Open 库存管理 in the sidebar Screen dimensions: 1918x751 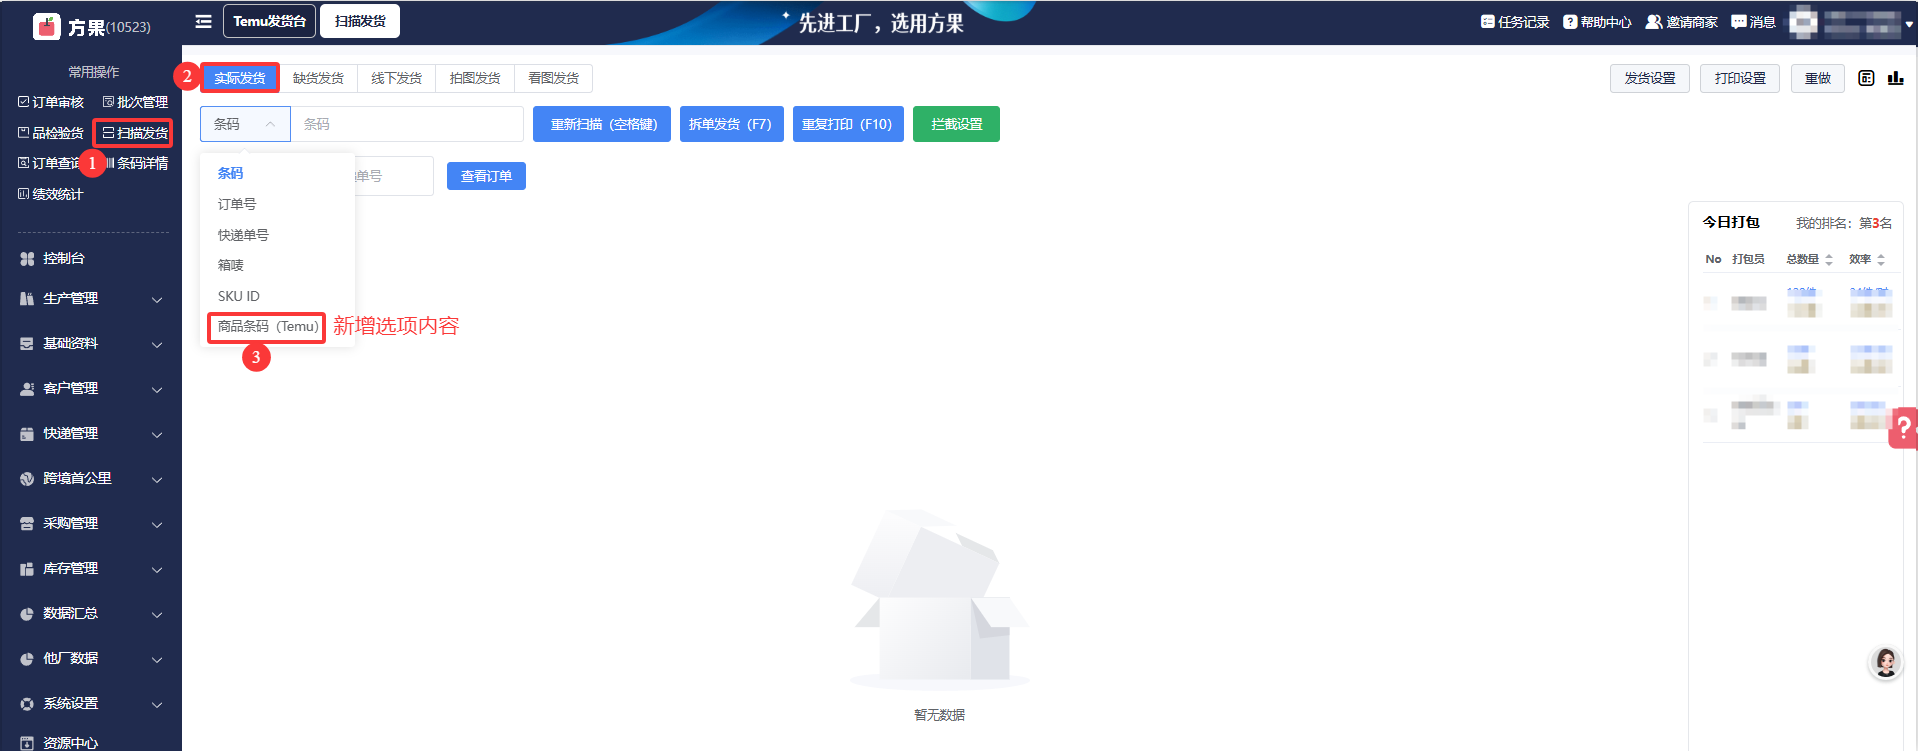(x=90, y=568)
